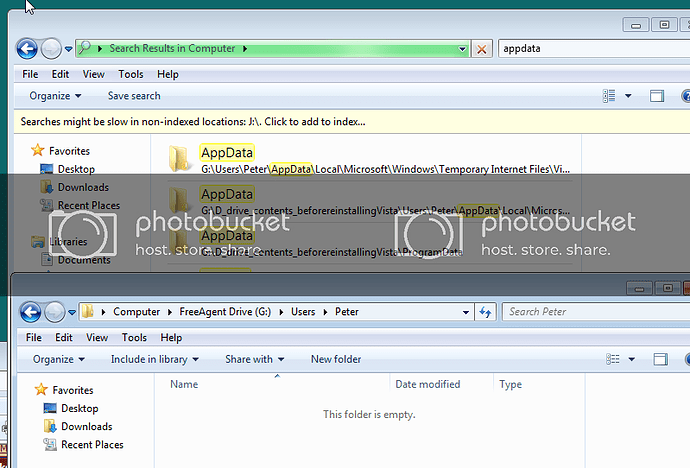Sort by Date modified column header
The width and height of the screenshot is (690, 468).
pyautogui.click(x=441, y=384)
